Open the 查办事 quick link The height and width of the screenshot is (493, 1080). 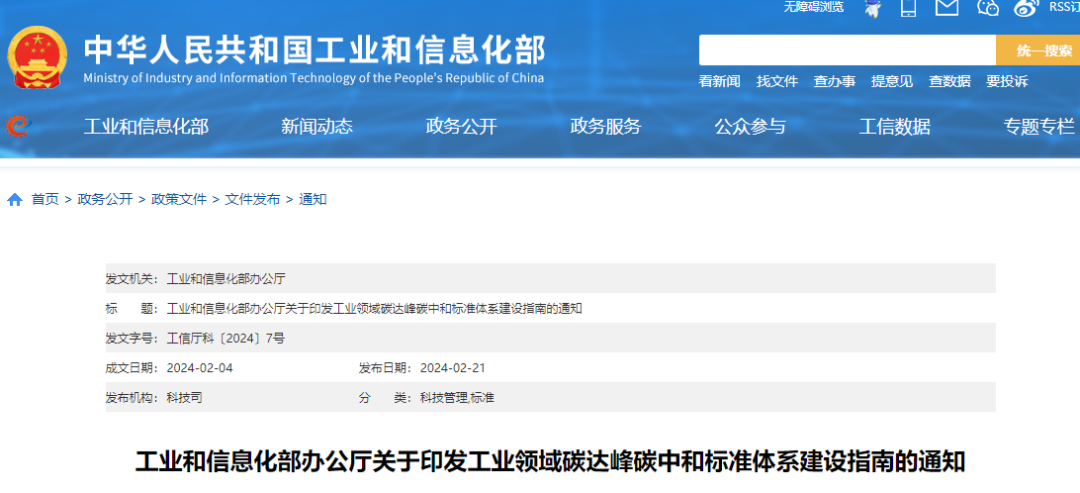834,81
